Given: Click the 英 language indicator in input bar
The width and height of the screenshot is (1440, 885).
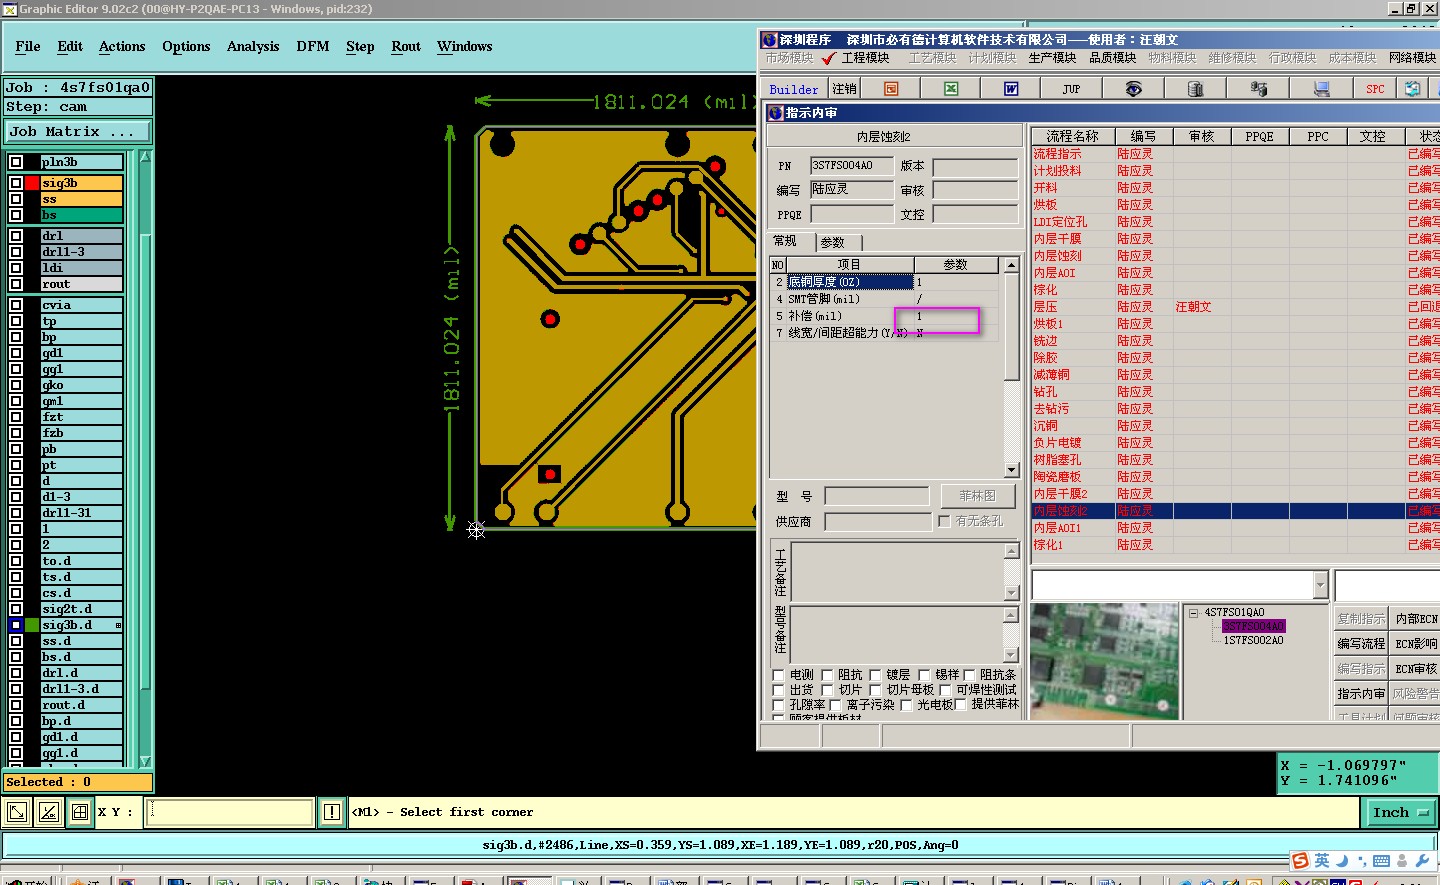Looking at the screenshot, I should click(1322, 861).
